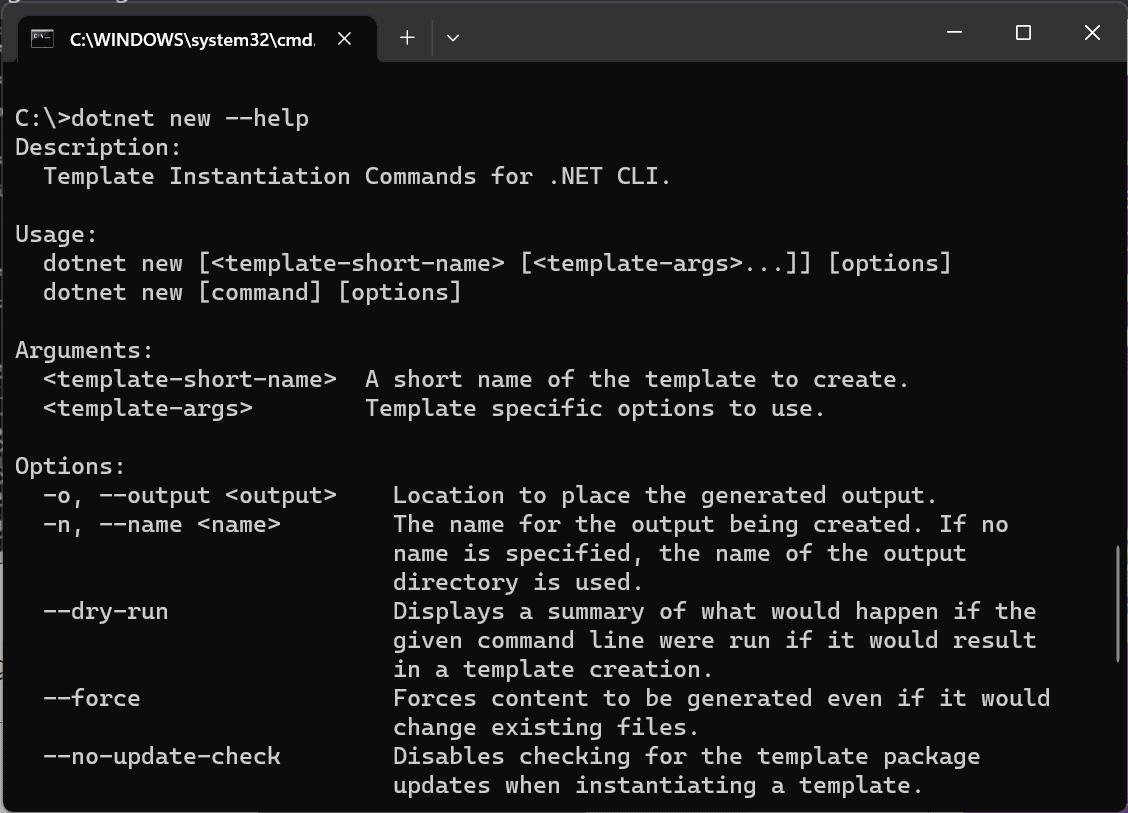Click the '-n, --name <name>' option
The width and height of the screenshot is (1128, 813).
pos(162,524)
